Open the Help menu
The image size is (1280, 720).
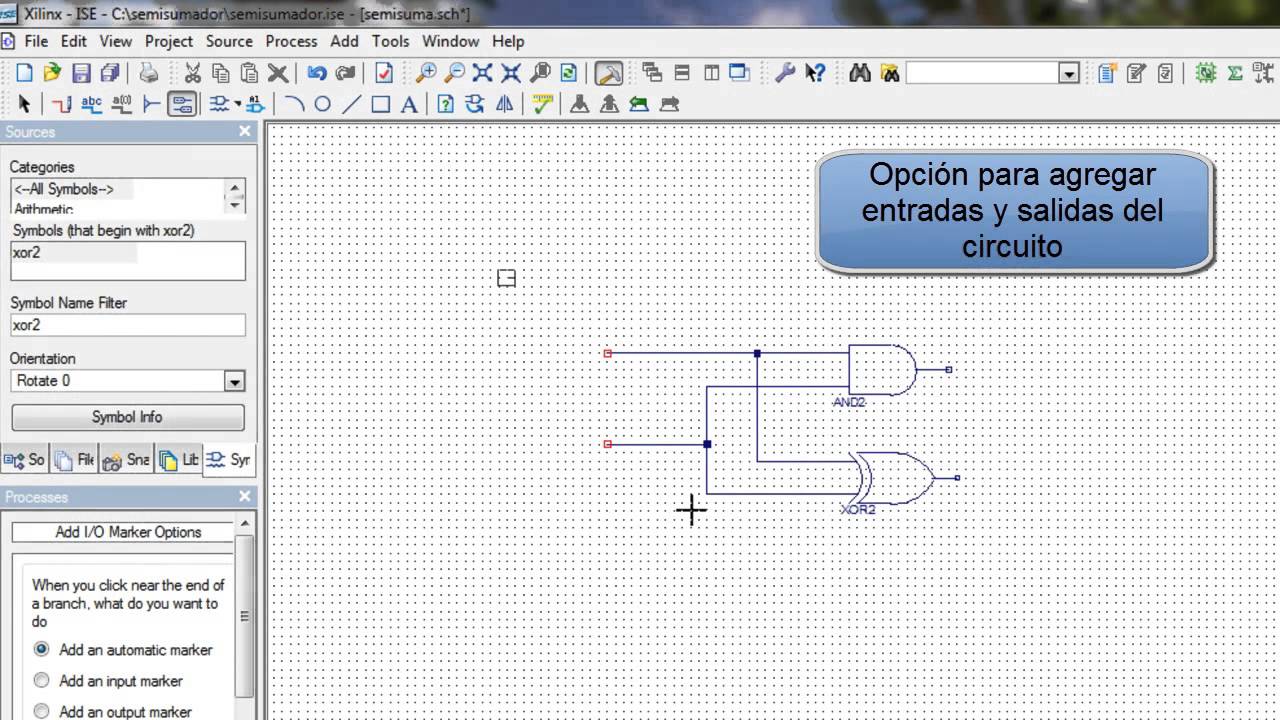click(508, 41)
